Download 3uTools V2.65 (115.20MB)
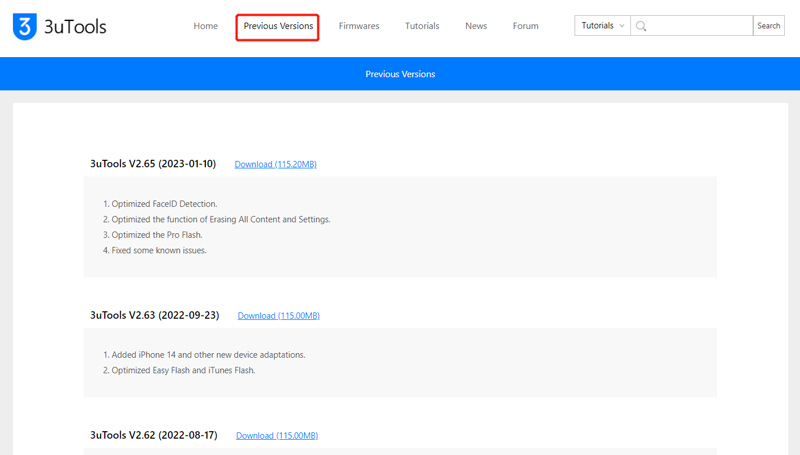 click(x=276, y=164)
